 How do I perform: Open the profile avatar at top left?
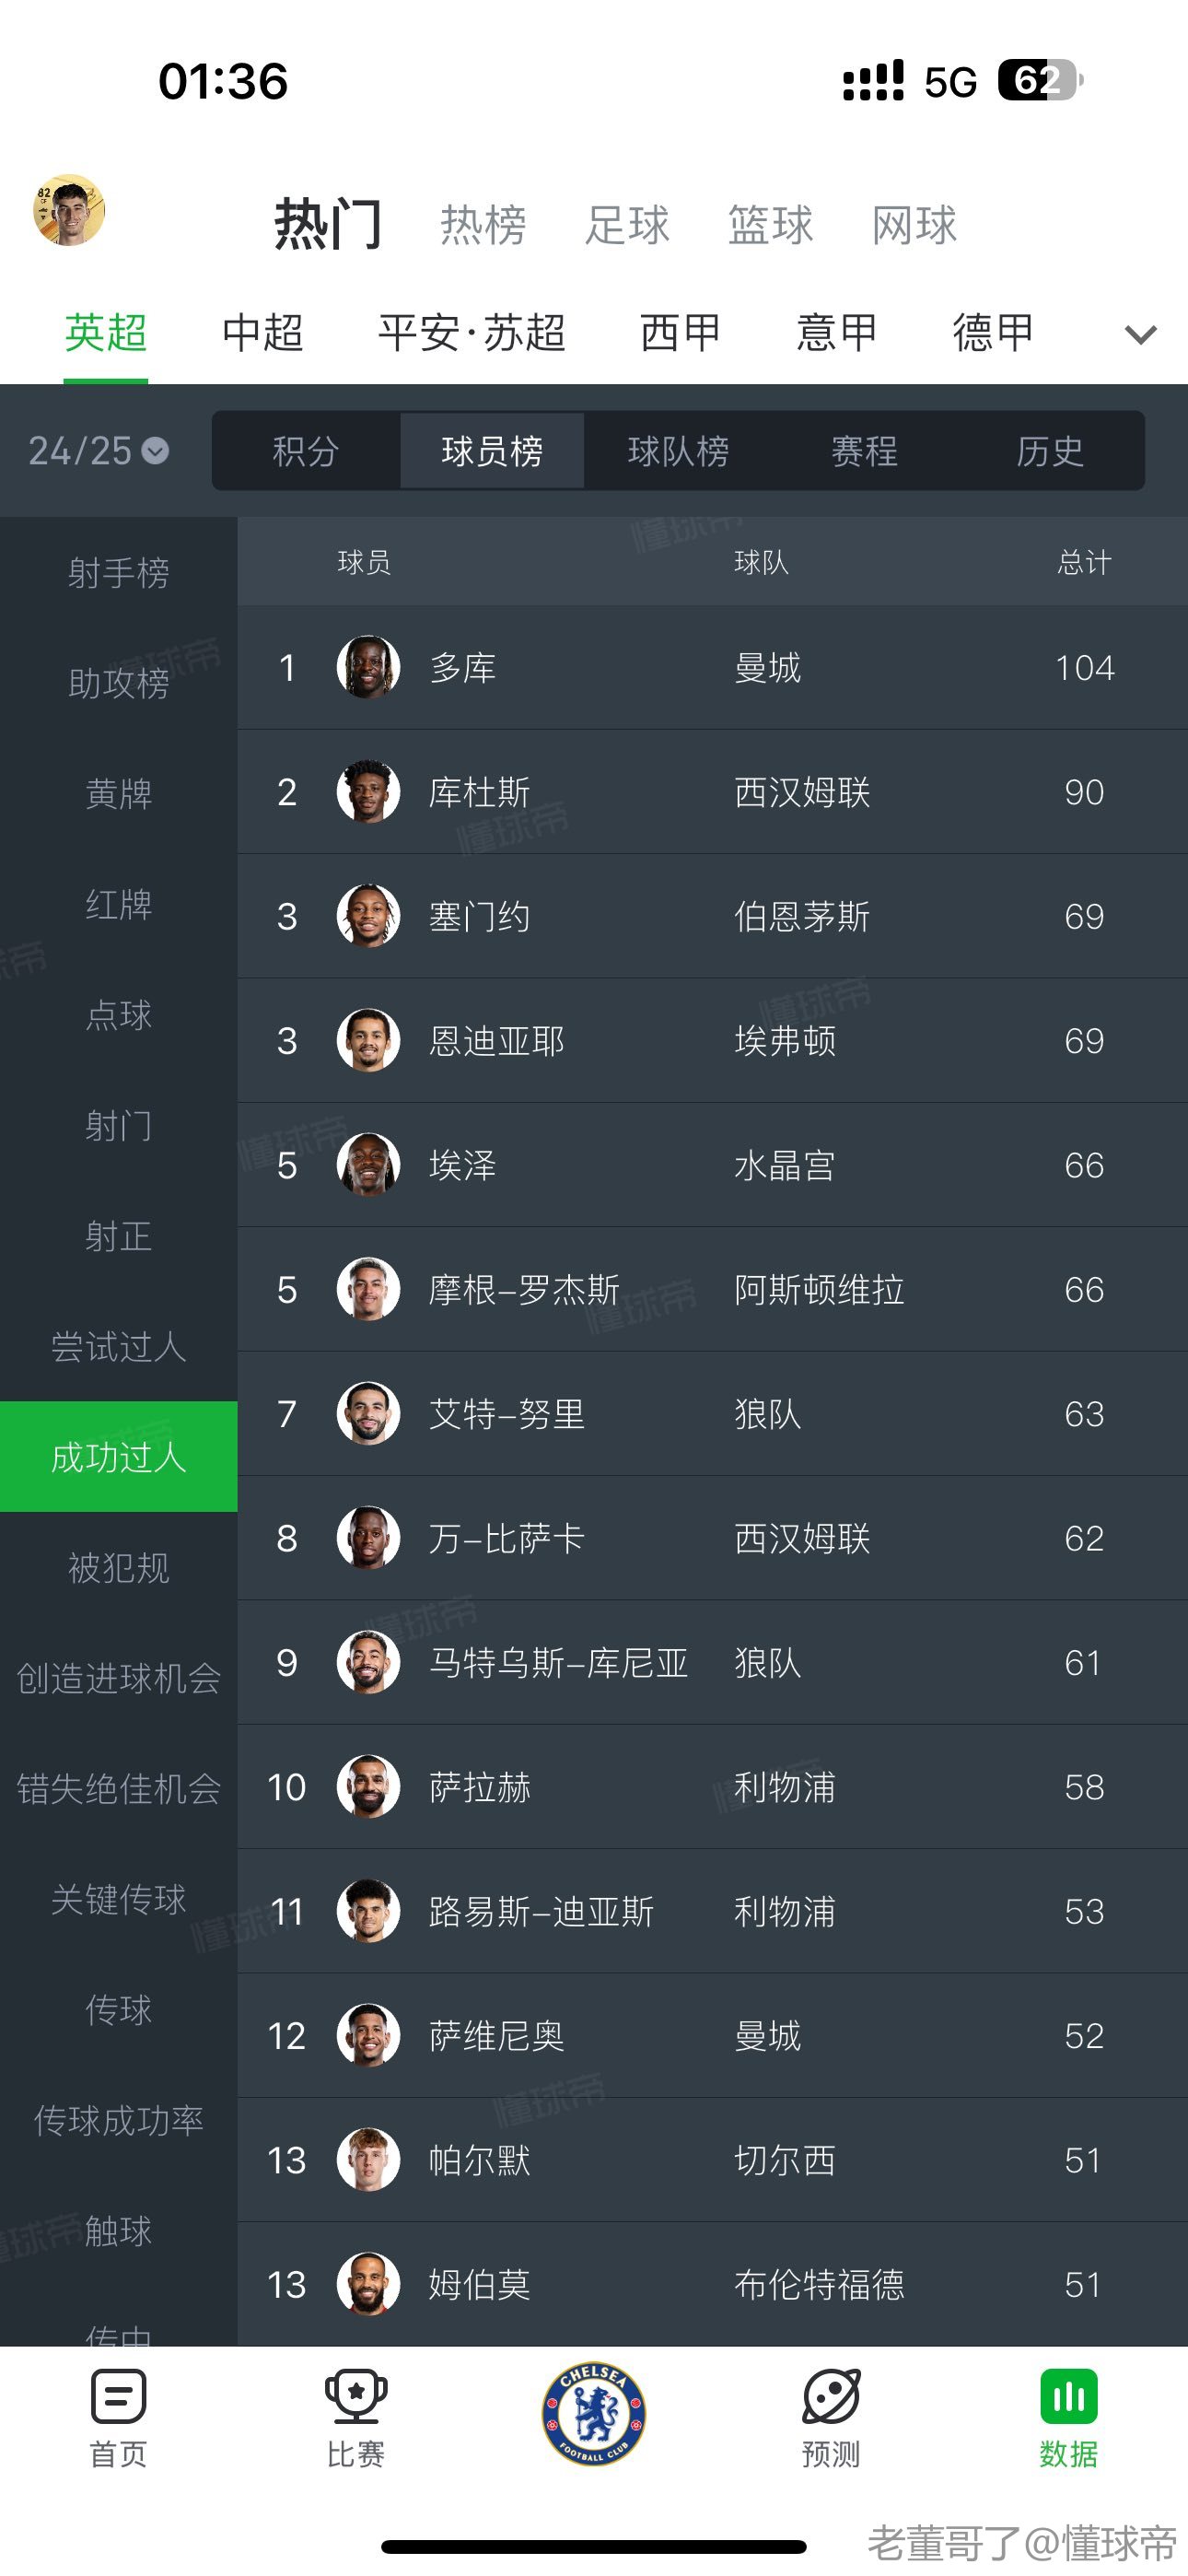pyautogui.click(x=69, y=210)
